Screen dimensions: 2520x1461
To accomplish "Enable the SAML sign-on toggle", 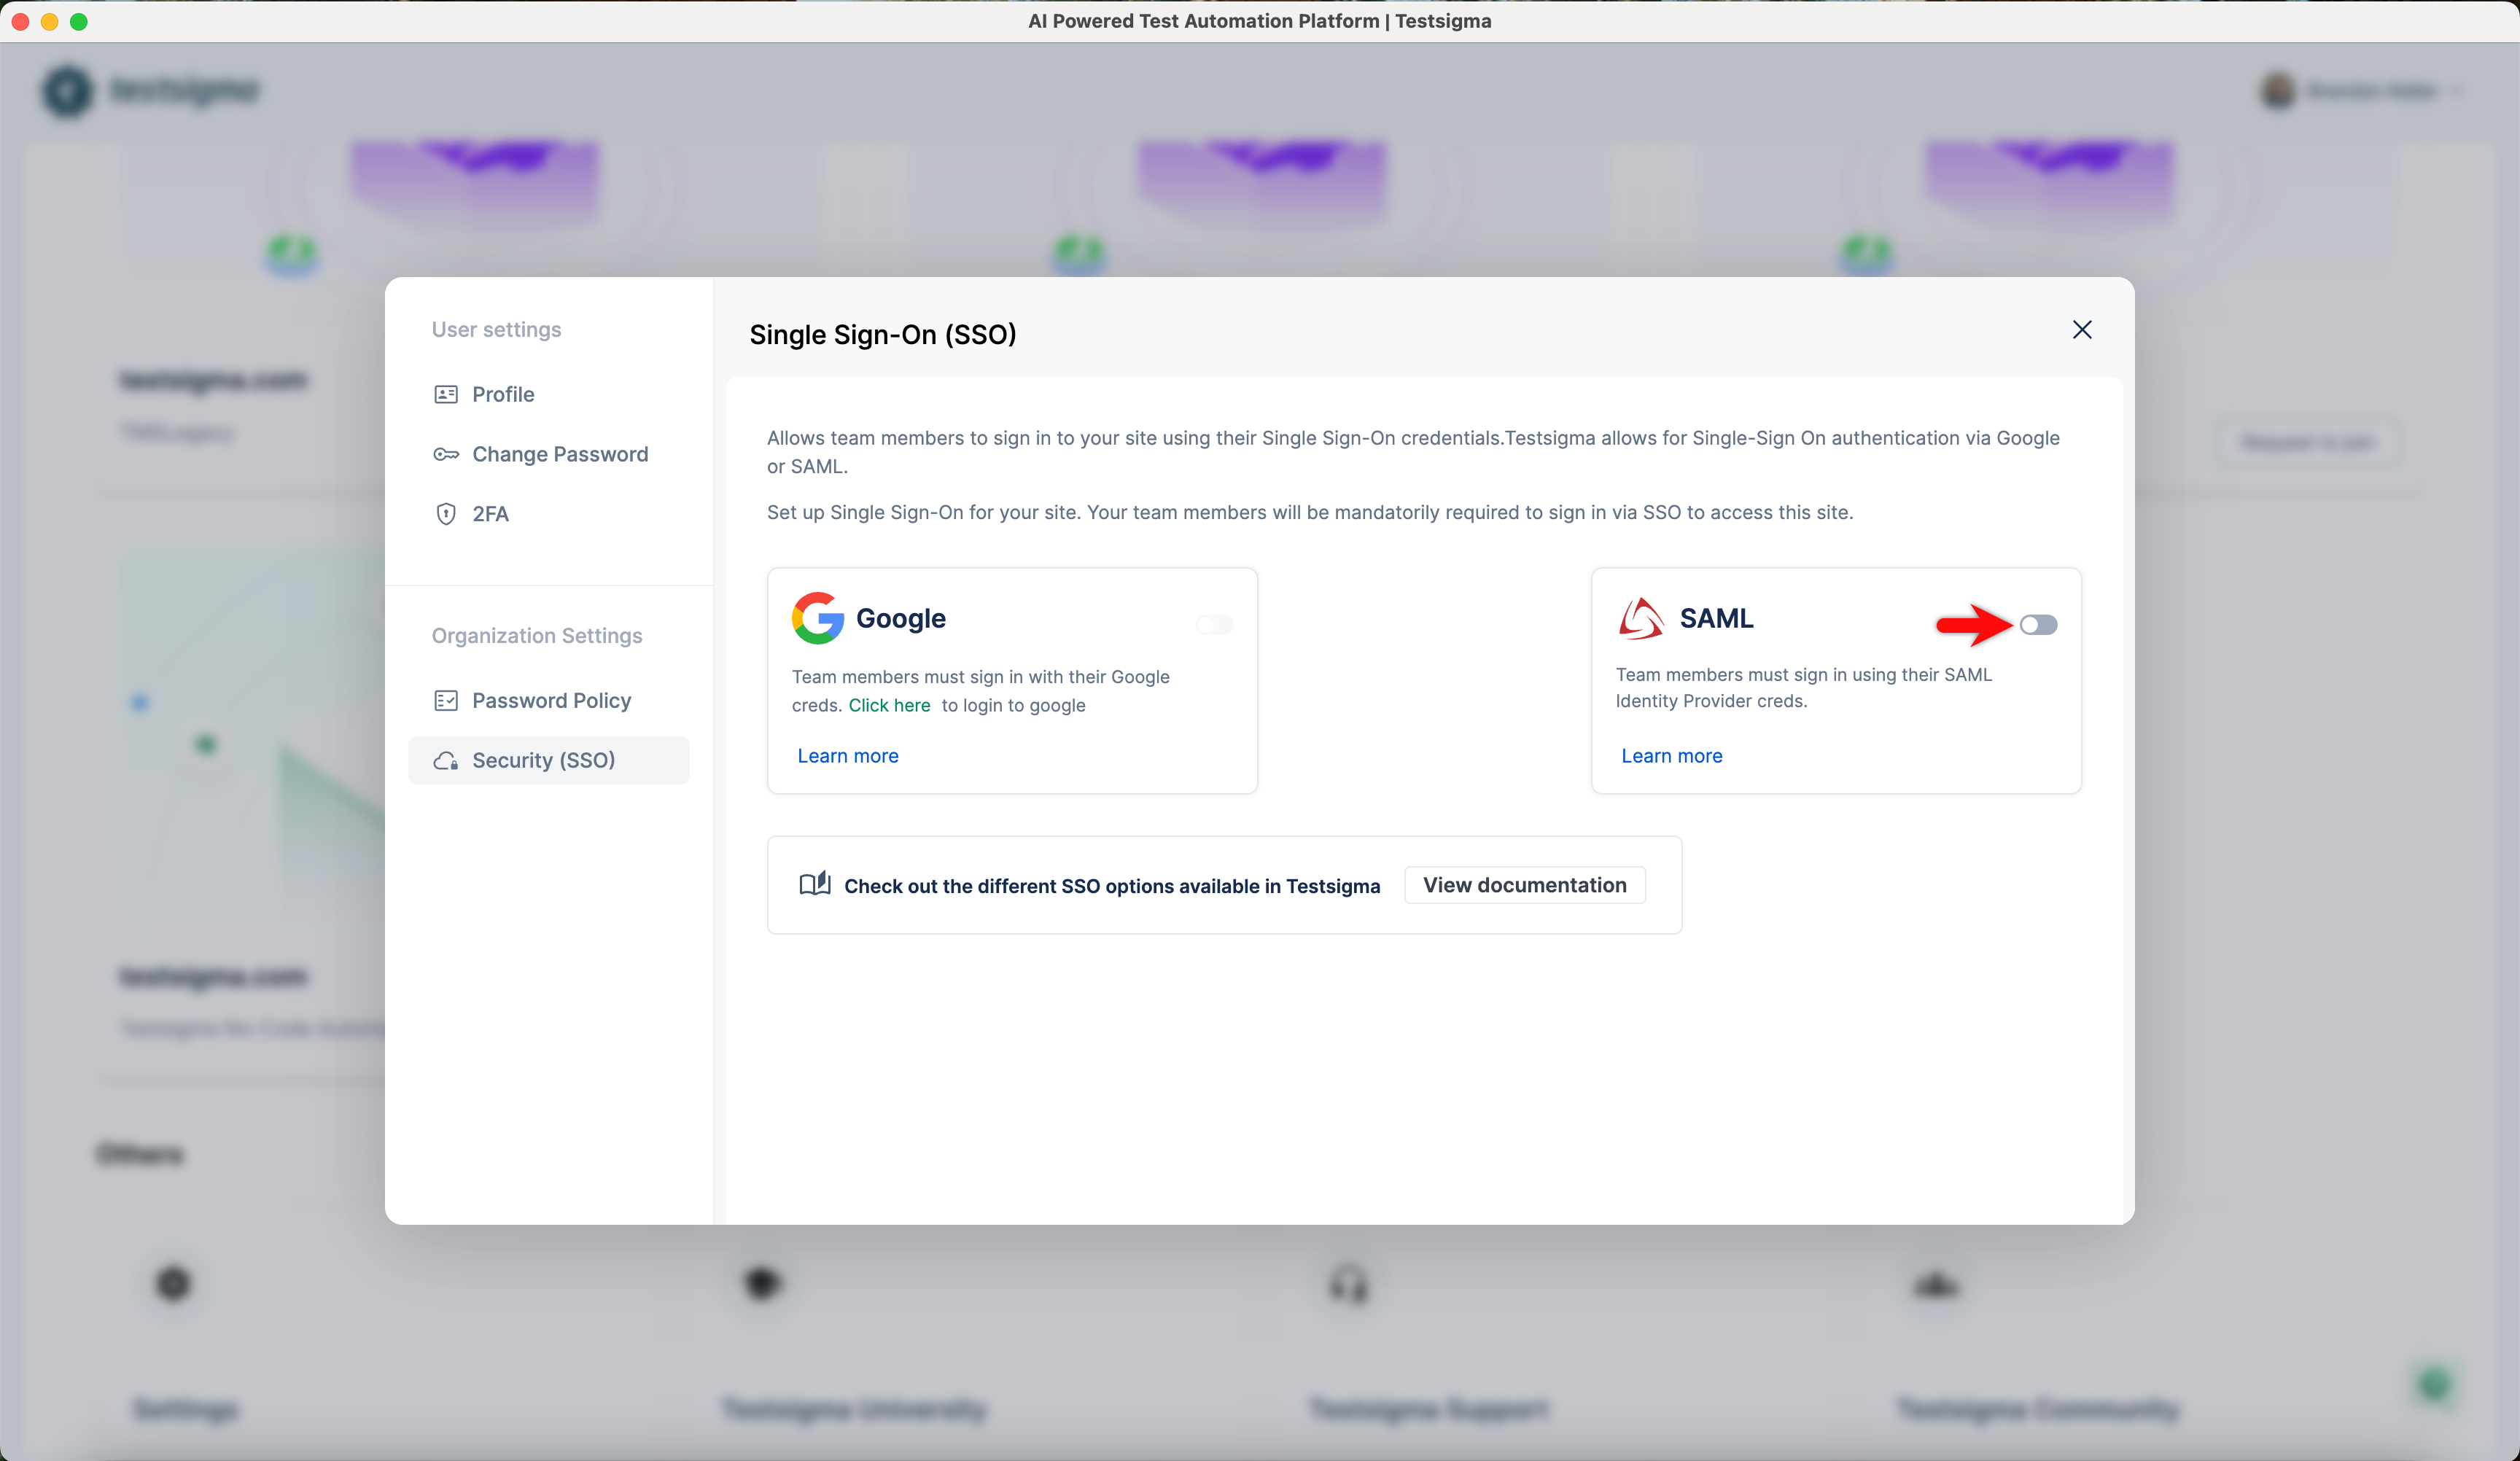I will tap(2038, 625).
